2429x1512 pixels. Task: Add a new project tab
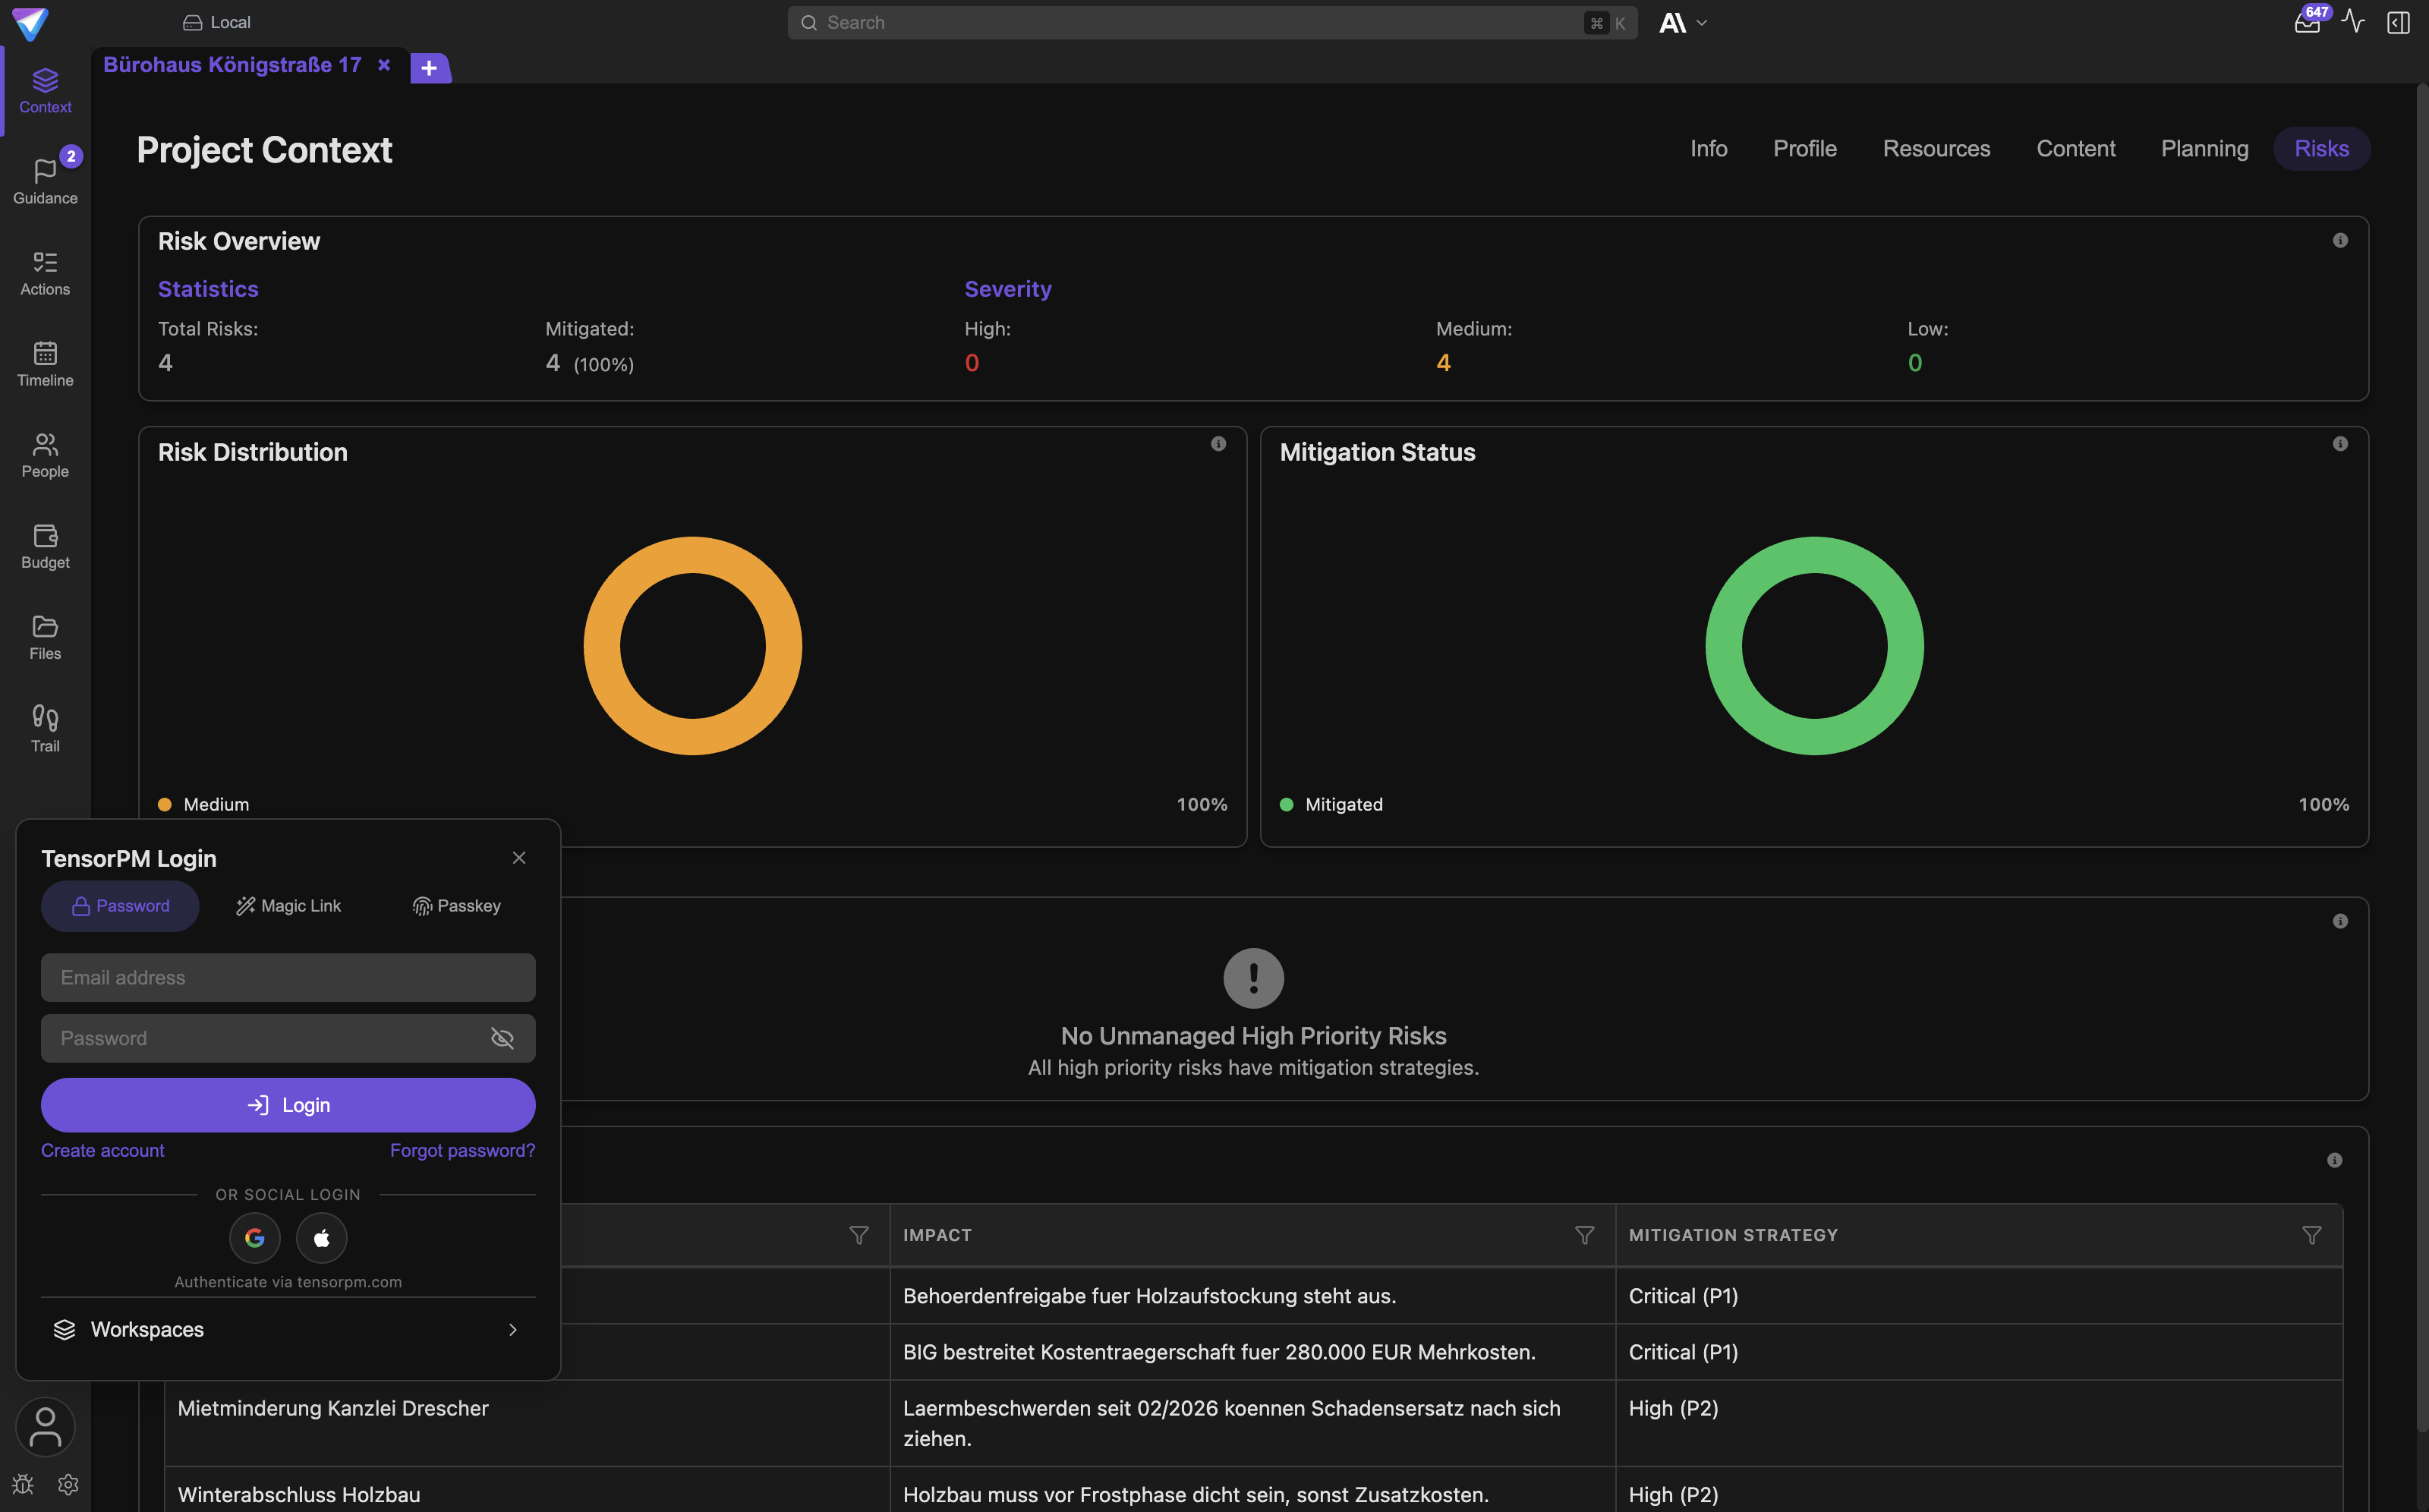[429, 68]
